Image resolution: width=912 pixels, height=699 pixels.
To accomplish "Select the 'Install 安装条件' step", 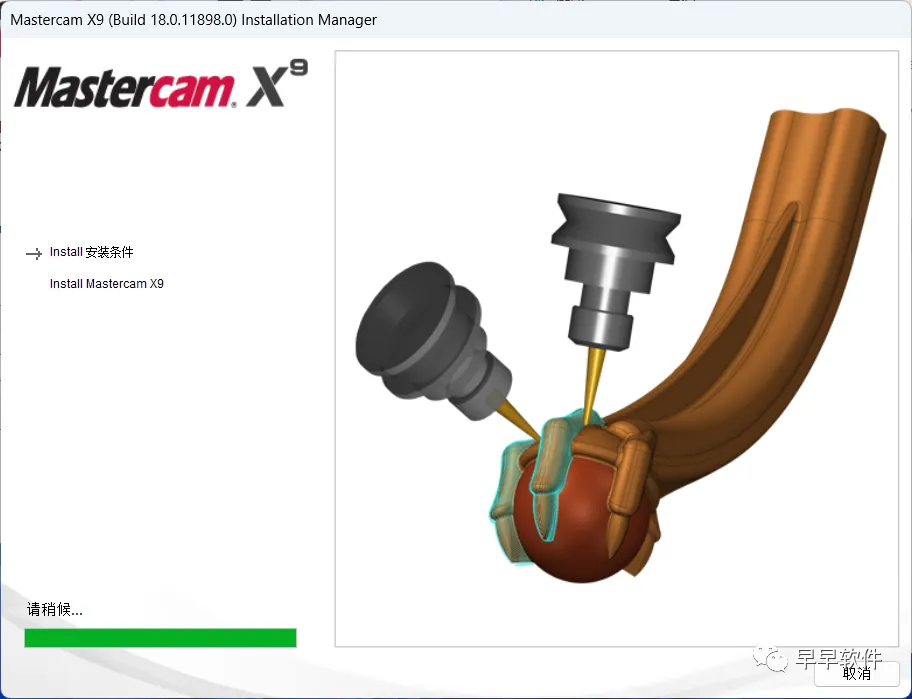I will (x=91, y=252).
